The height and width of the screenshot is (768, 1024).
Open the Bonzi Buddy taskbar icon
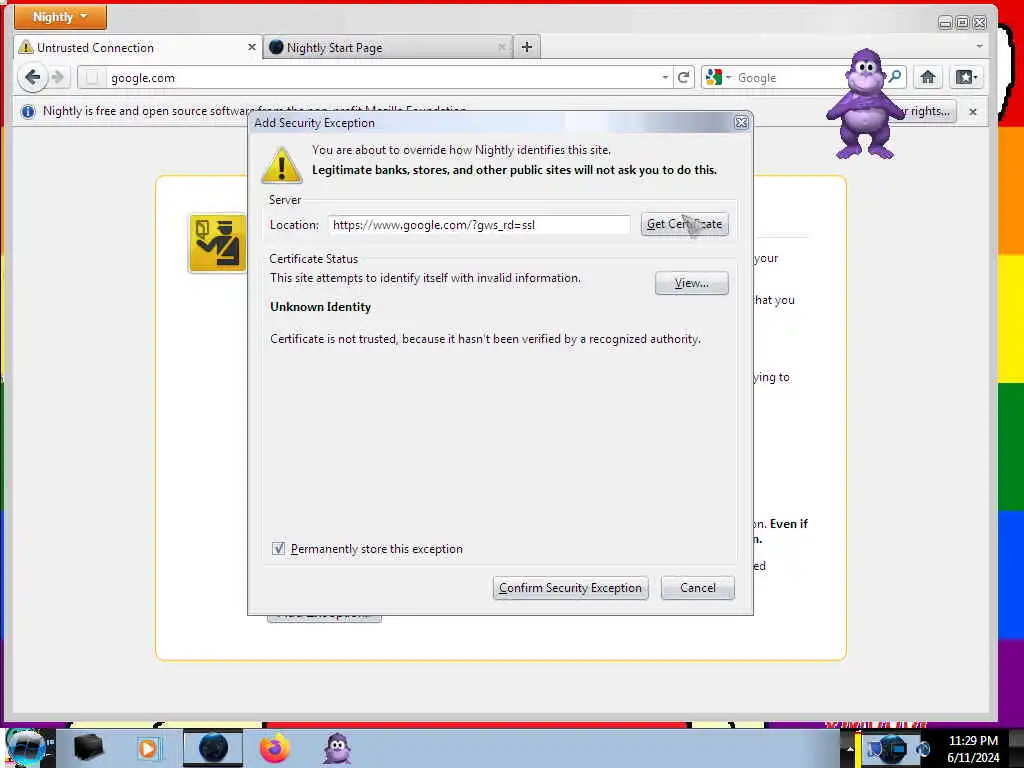pyautogui.click(x=337, y=748)
